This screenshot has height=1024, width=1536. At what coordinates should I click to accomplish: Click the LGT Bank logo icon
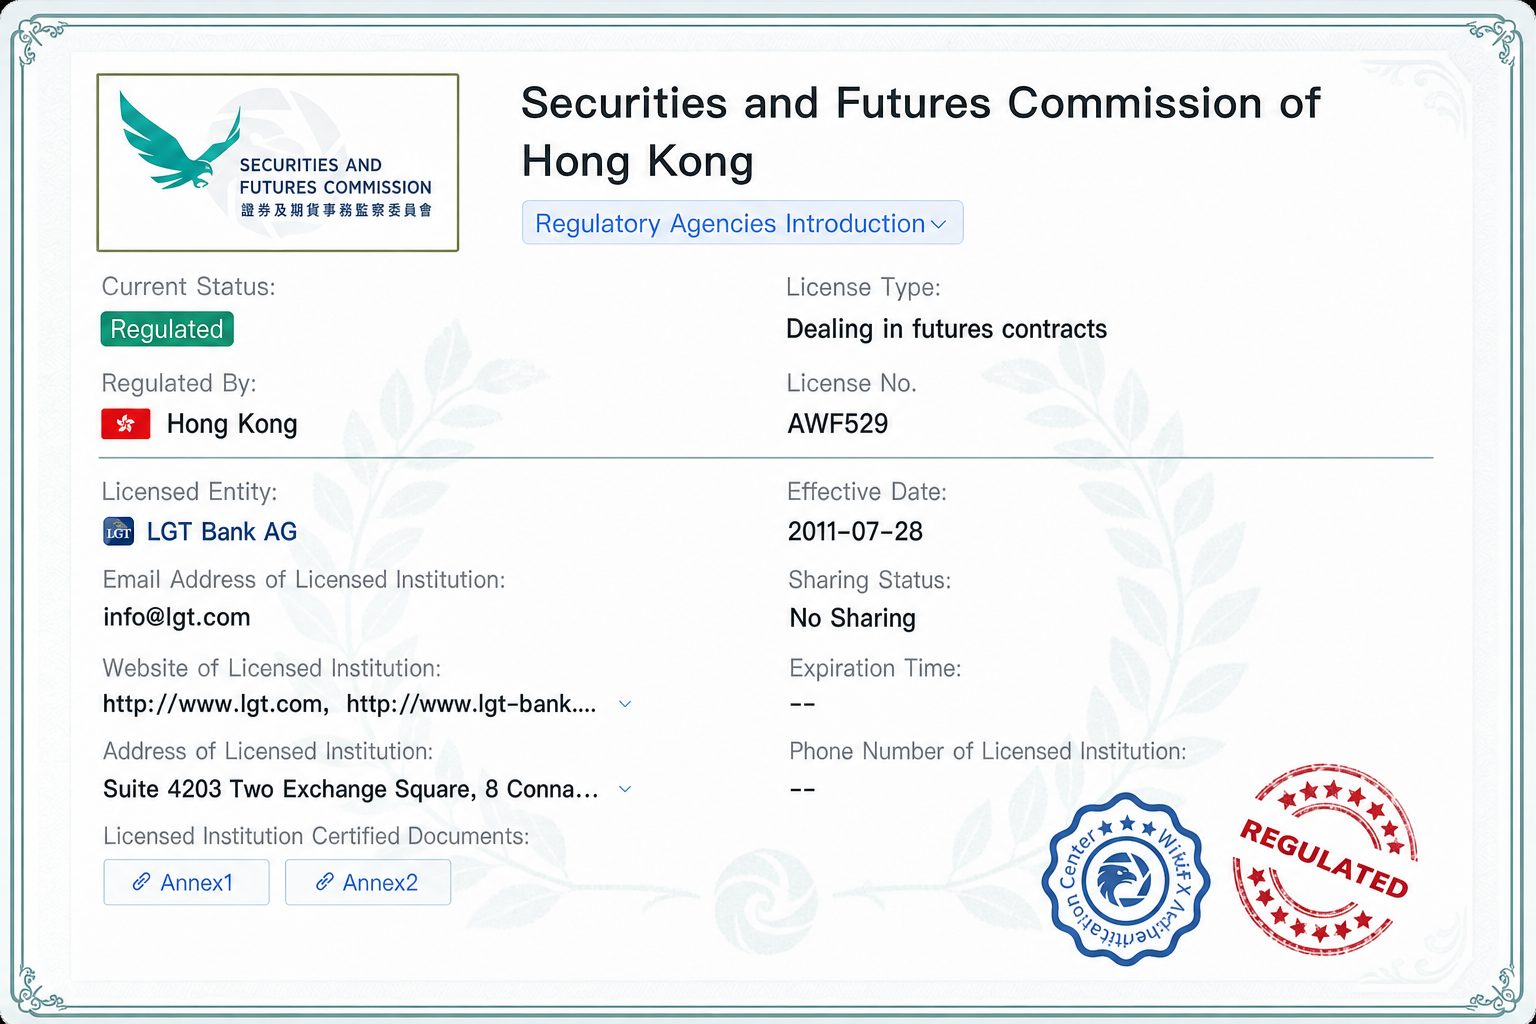click(119, 532)
